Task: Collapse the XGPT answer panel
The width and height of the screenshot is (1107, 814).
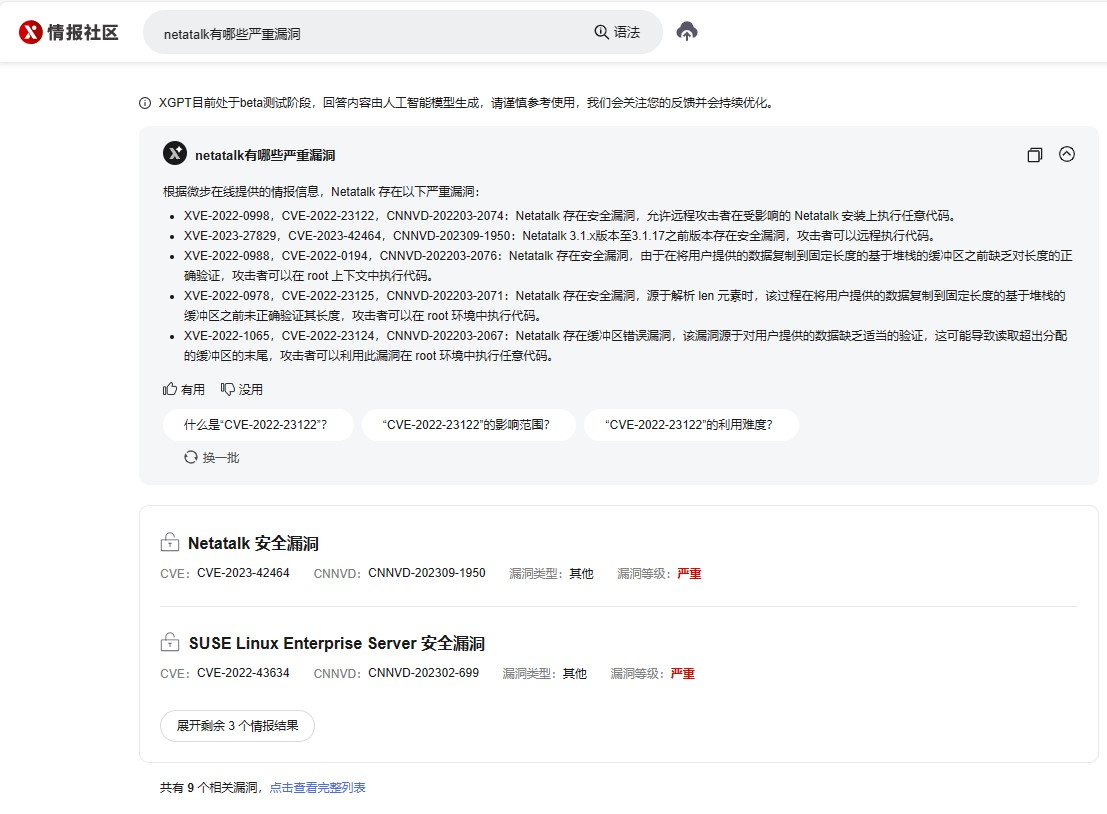Action: (1067, 154)
